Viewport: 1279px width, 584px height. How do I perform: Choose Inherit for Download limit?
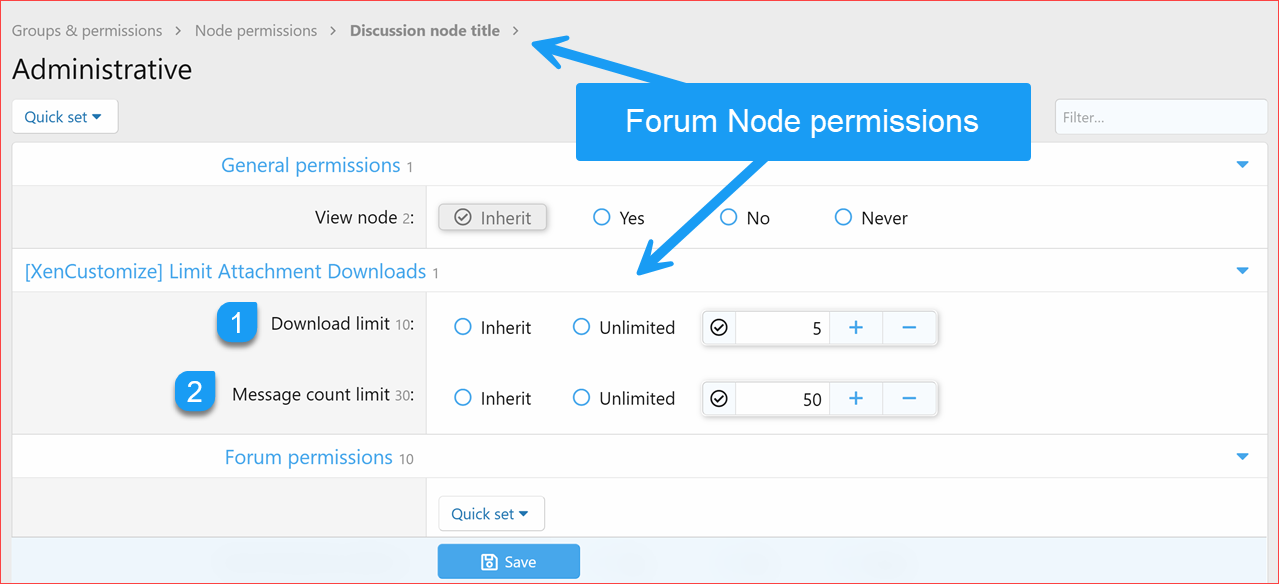click(x=461, y=327)
